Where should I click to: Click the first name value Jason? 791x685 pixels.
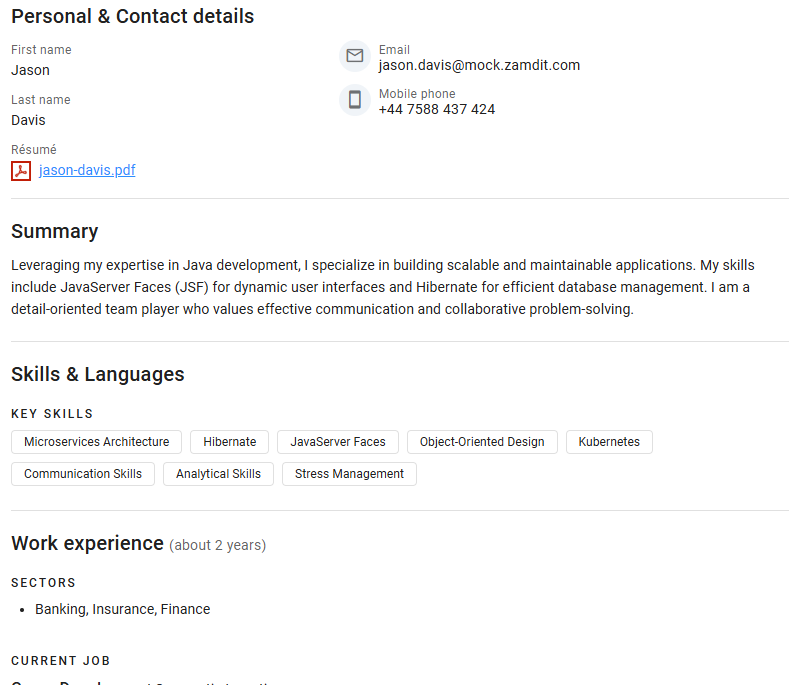(30, 71)
